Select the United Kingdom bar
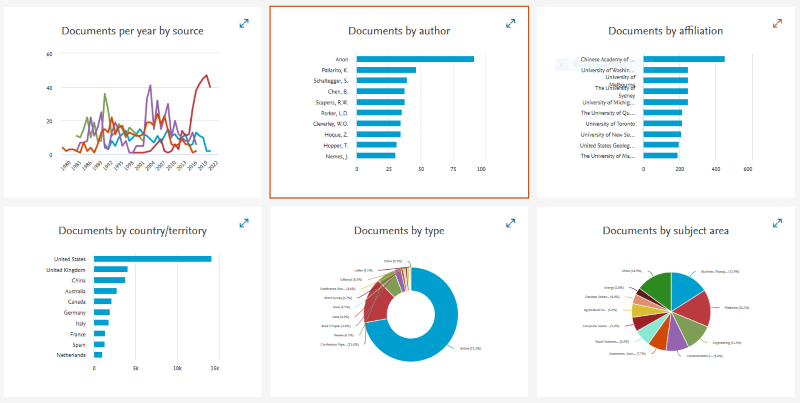 pyautogui.click(x=110, y=269)
